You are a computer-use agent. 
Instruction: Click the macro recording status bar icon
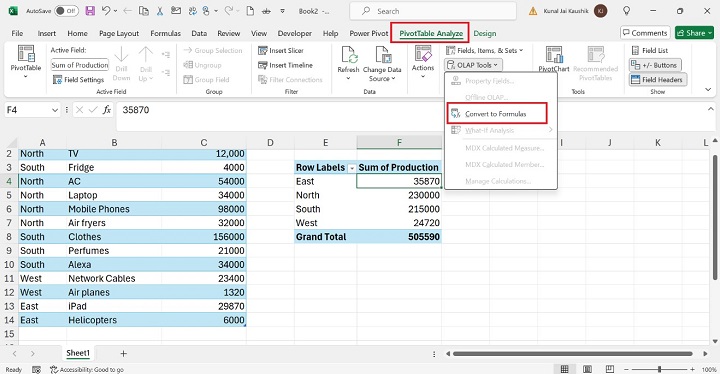pos(36,369)
